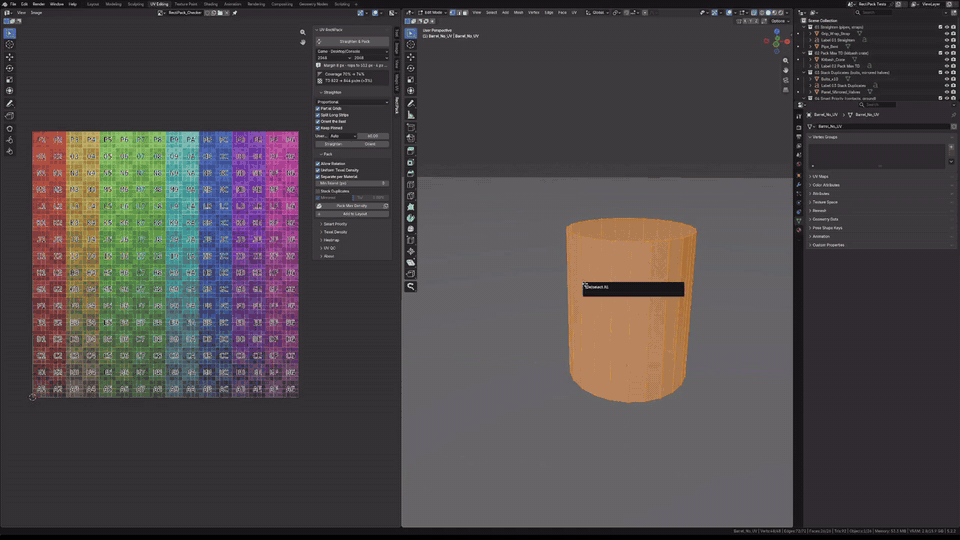960x540 pixels.
Task: Select the Extrude Region tool
Action: tap(411, 151)
